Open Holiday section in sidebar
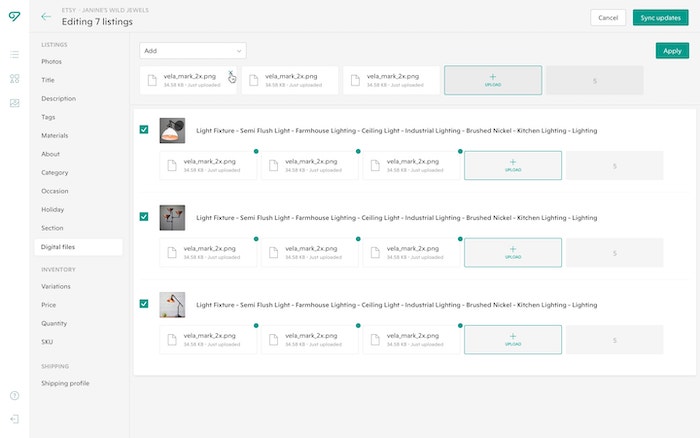The image size is (700, 438). [52, 209]
